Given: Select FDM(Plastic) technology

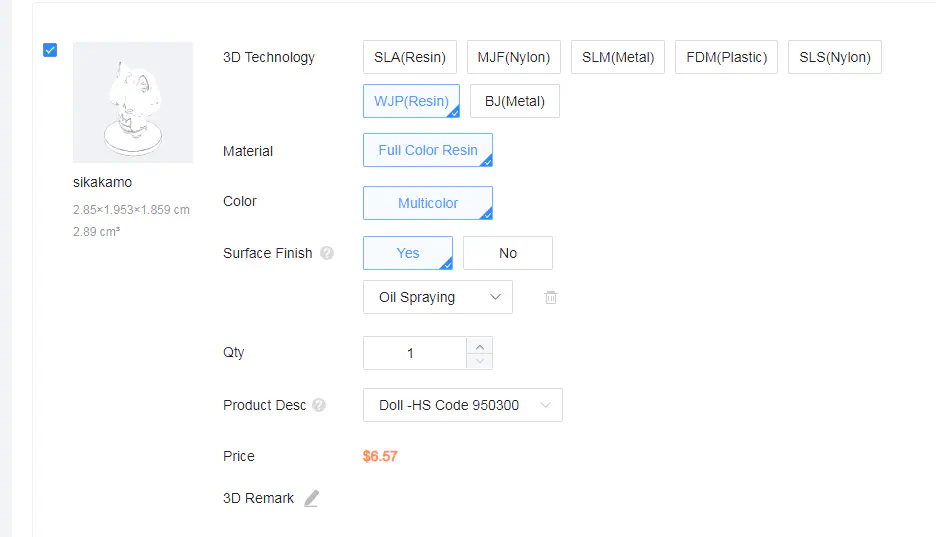Looking at the screenshot, I should 726,57.
